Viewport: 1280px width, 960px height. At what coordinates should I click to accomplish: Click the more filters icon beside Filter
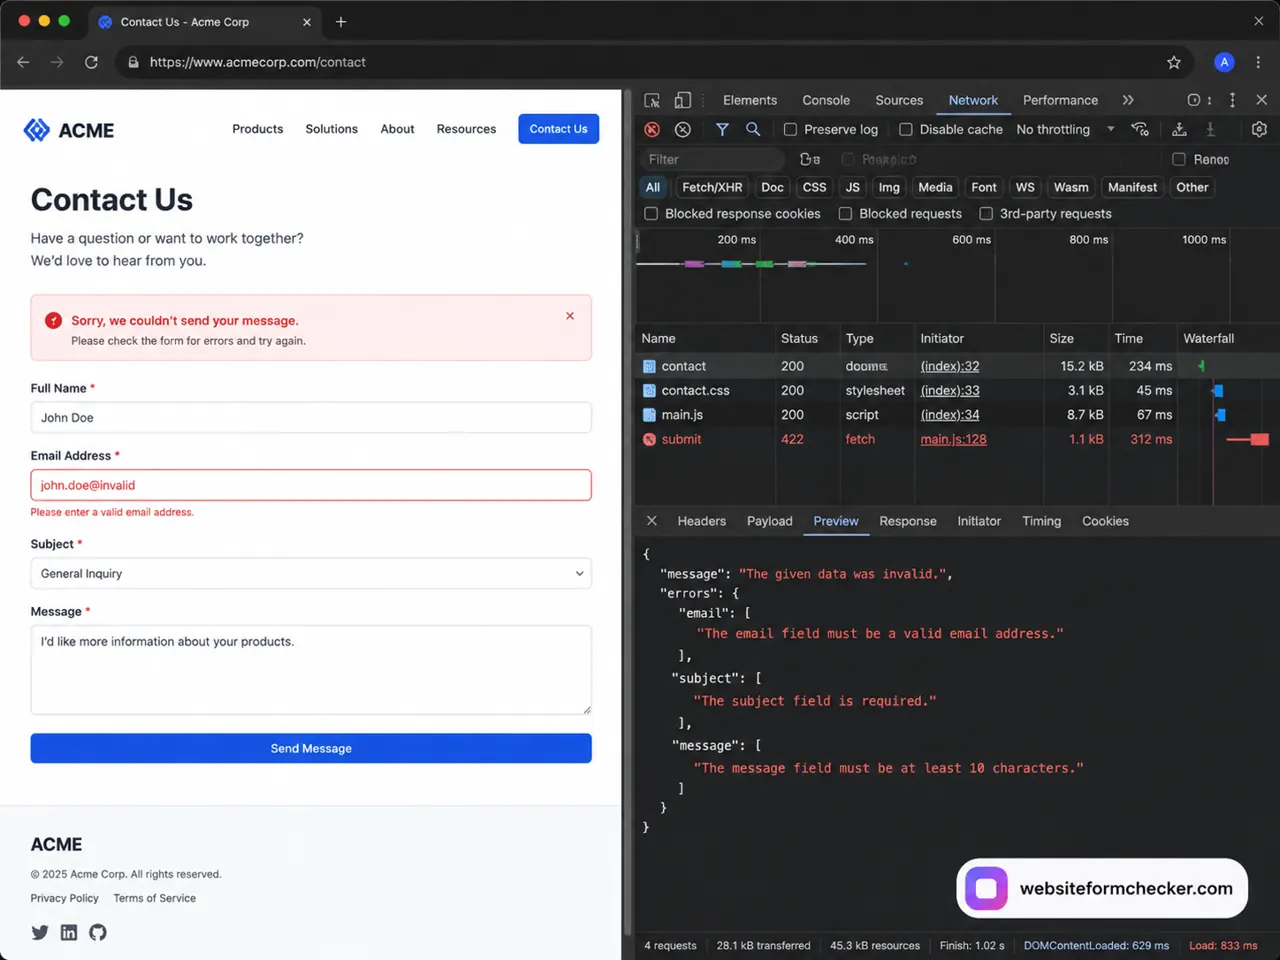[x=810, y=159]
